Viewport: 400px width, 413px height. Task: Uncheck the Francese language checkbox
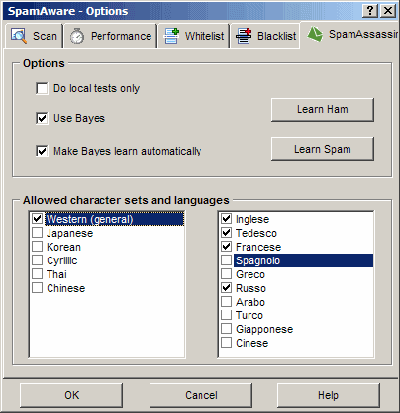[227, 247]
